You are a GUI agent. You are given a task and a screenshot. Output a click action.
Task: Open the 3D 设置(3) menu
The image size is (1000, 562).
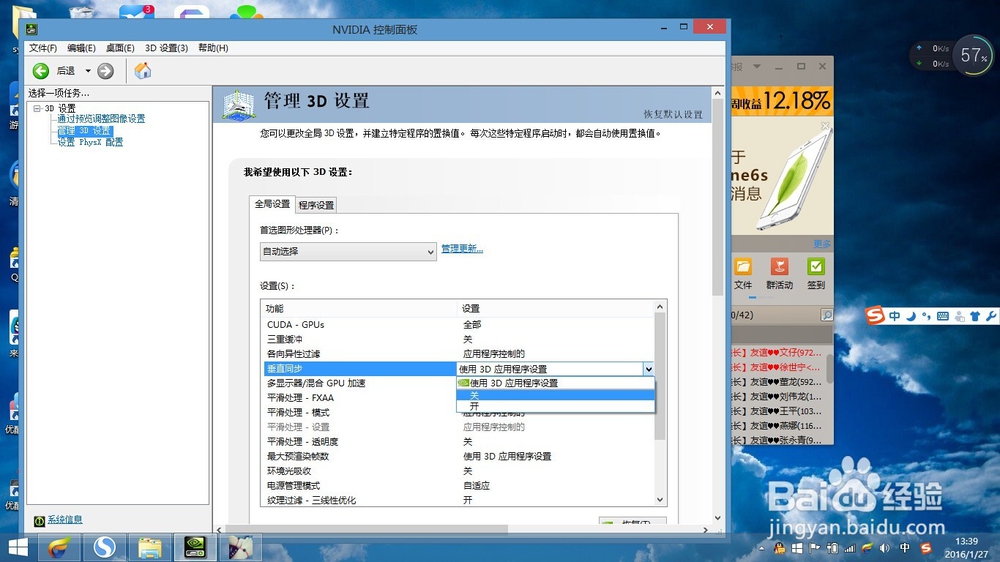[x=166, y=48]
